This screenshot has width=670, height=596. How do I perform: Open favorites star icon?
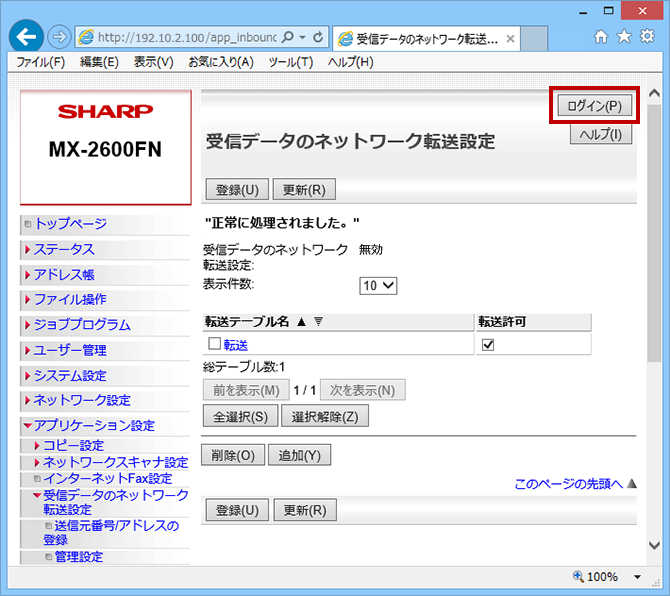(x=624, y=37)
